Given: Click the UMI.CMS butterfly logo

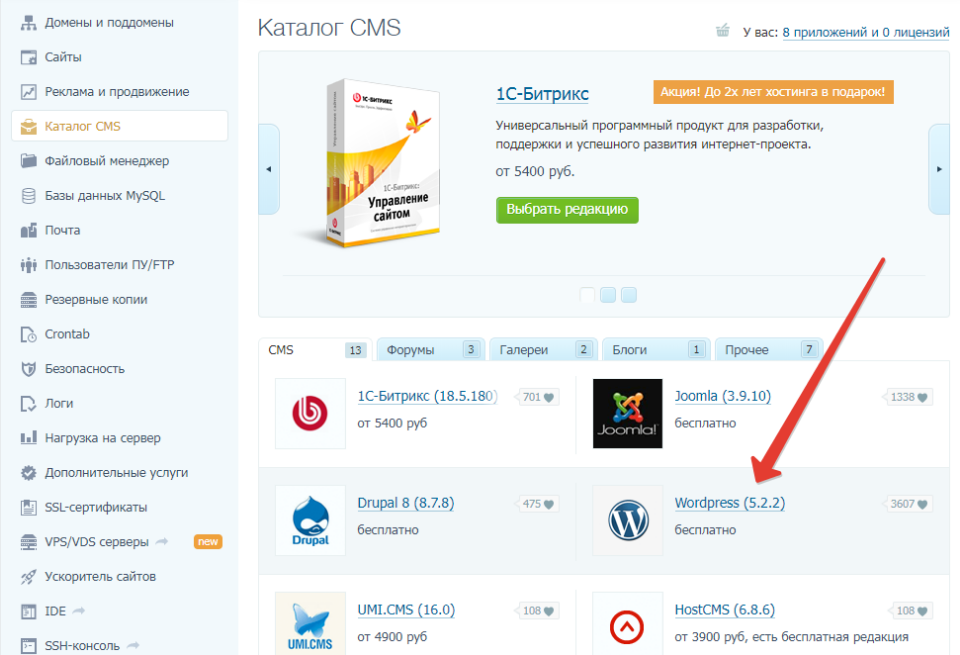Looking at the screenshot, I should click(x=310, y=624).
